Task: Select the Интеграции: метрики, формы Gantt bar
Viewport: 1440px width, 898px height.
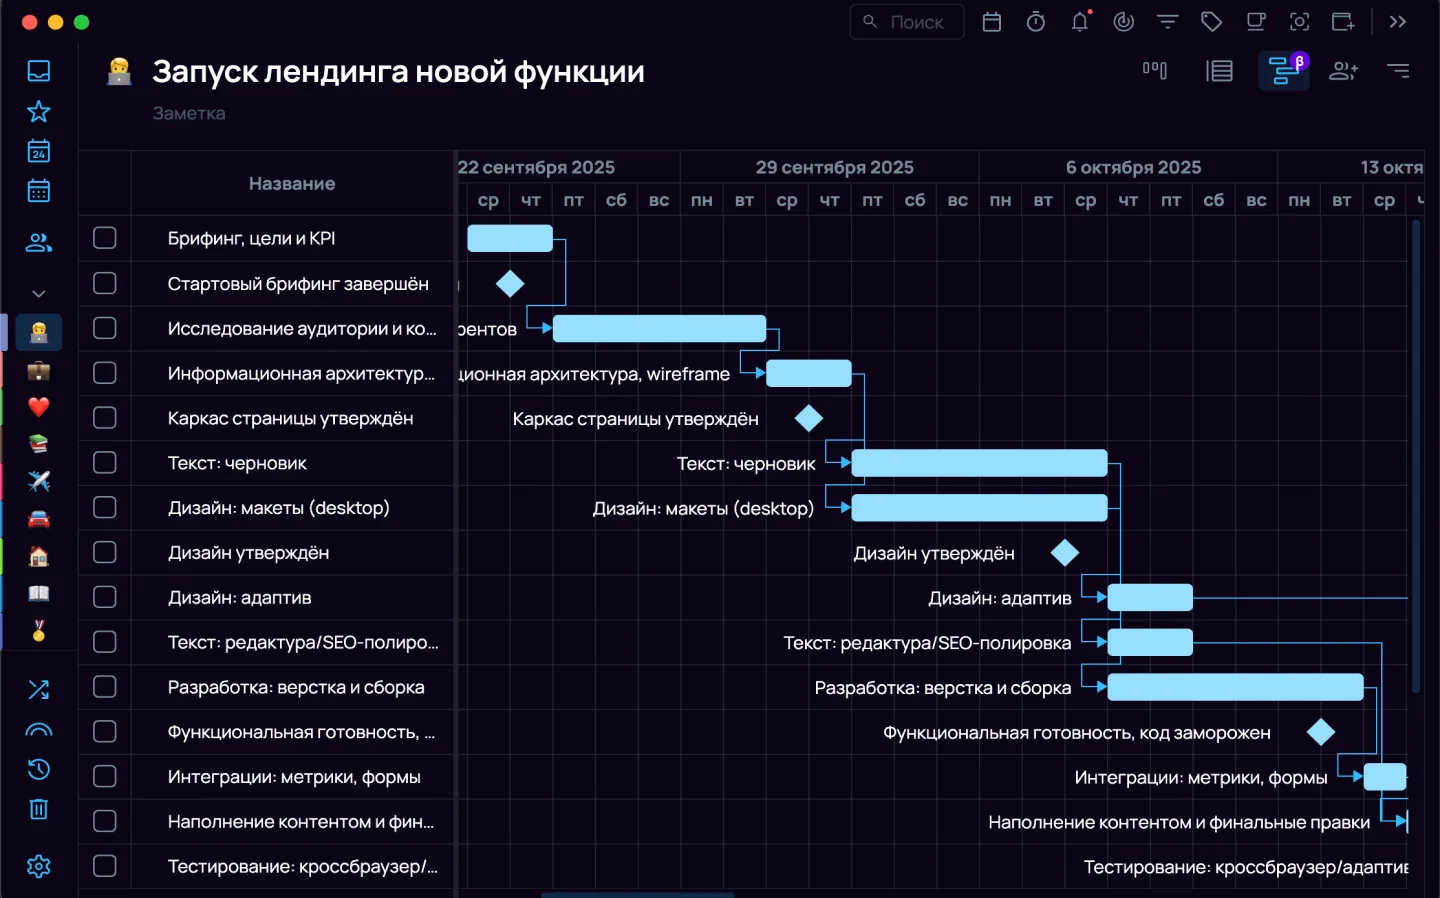Action: pyautogui.click(x=1385, y=777)
